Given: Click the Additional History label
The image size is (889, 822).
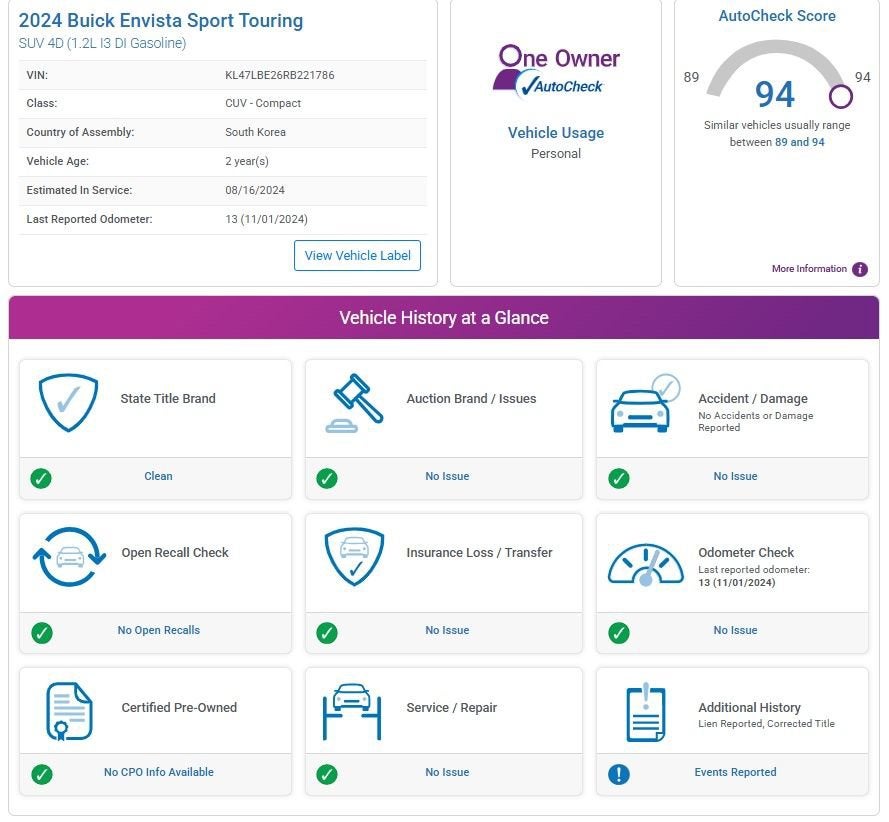Looking at the screenshot, I should 750,707.
